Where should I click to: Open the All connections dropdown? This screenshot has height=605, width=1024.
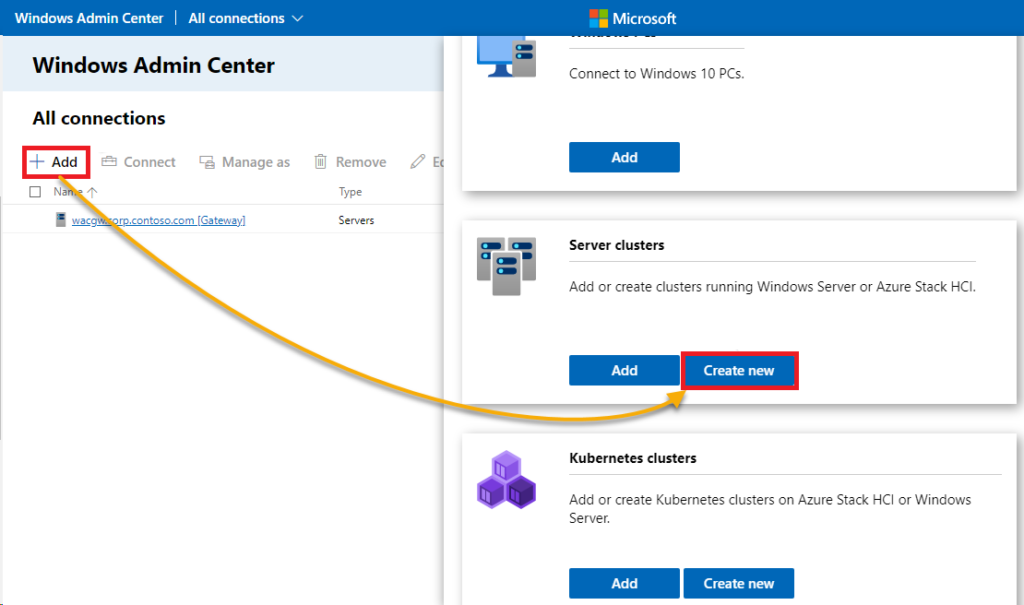245,17
